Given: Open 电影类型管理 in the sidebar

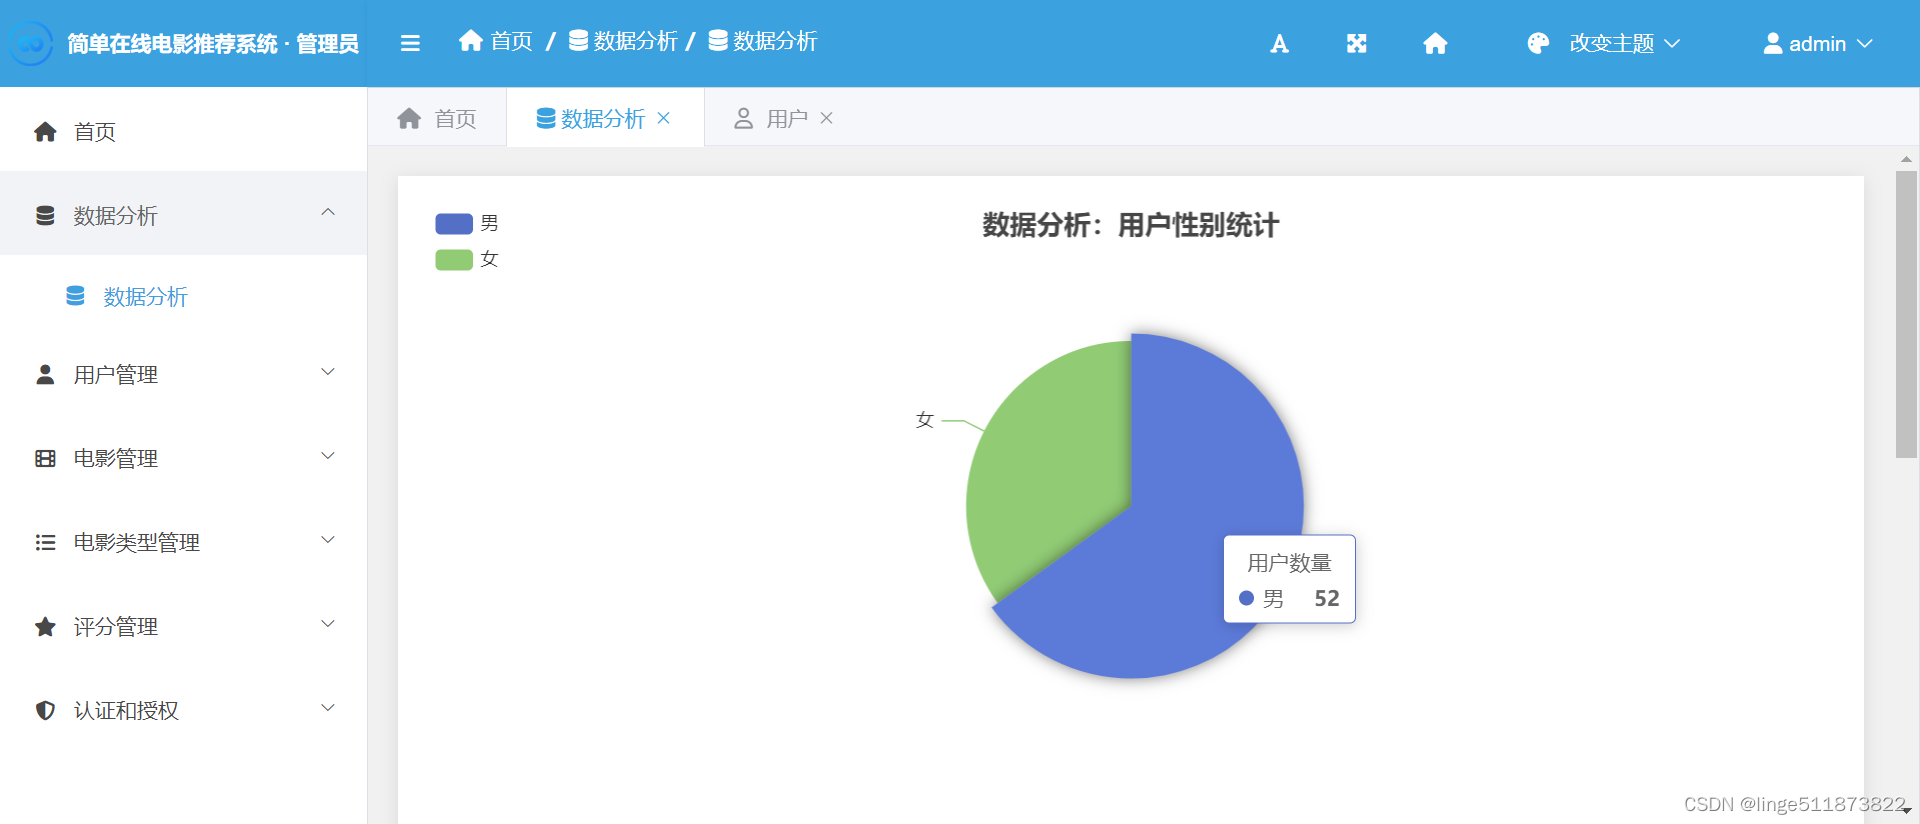Looking at the screenshot, I should click(183, 542).
